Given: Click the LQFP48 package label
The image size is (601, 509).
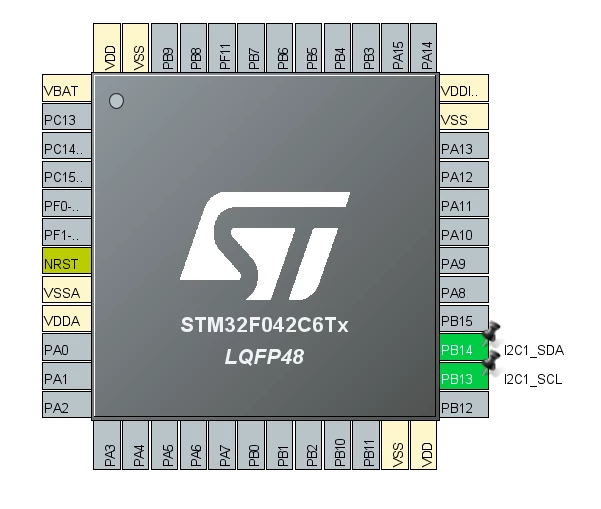Looking at the screenshot, I should (264, 357).
